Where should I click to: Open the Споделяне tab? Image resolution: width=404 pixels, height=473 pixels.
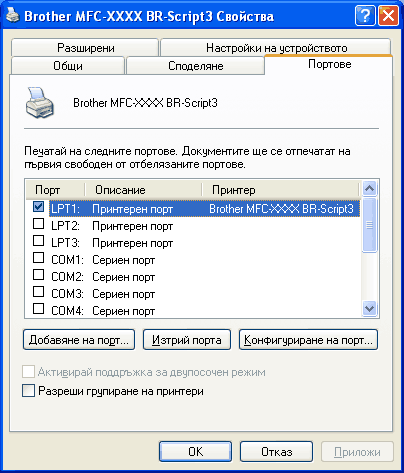pos(196,66)
